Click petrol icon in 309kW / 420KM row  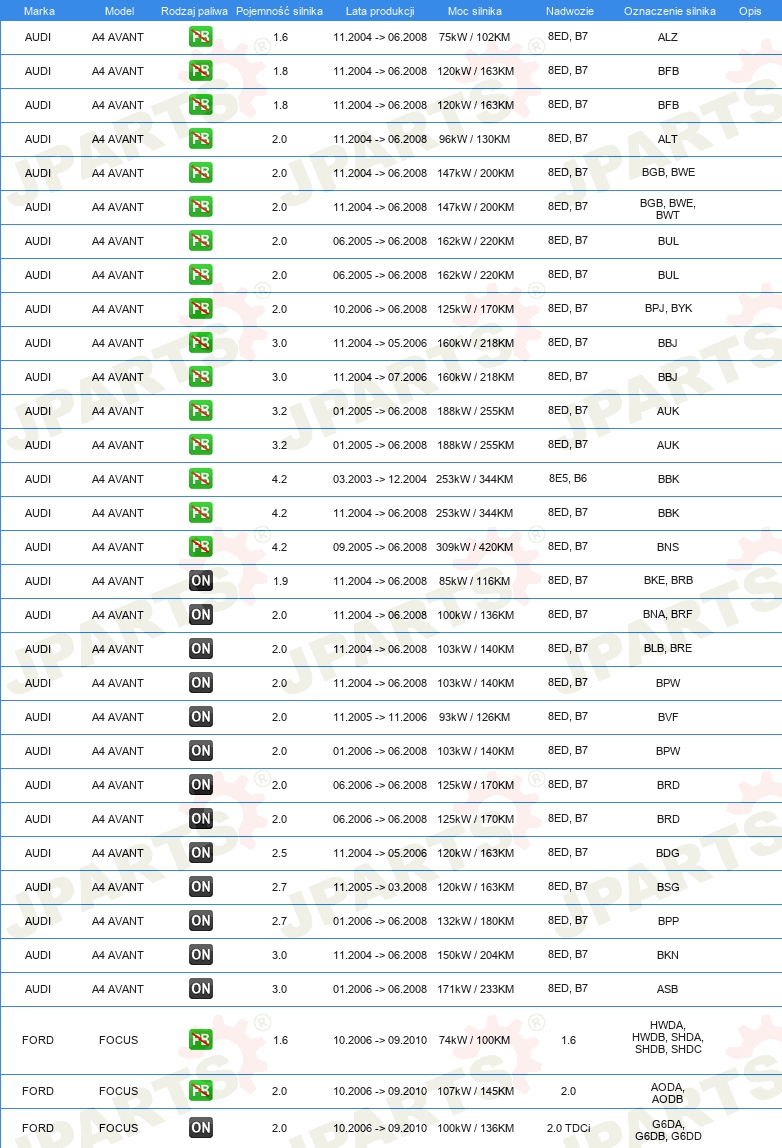[201, 547]
